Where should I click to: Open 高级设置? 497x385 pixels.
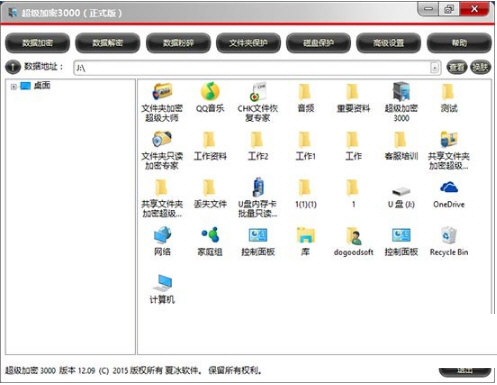pos(389,43)
